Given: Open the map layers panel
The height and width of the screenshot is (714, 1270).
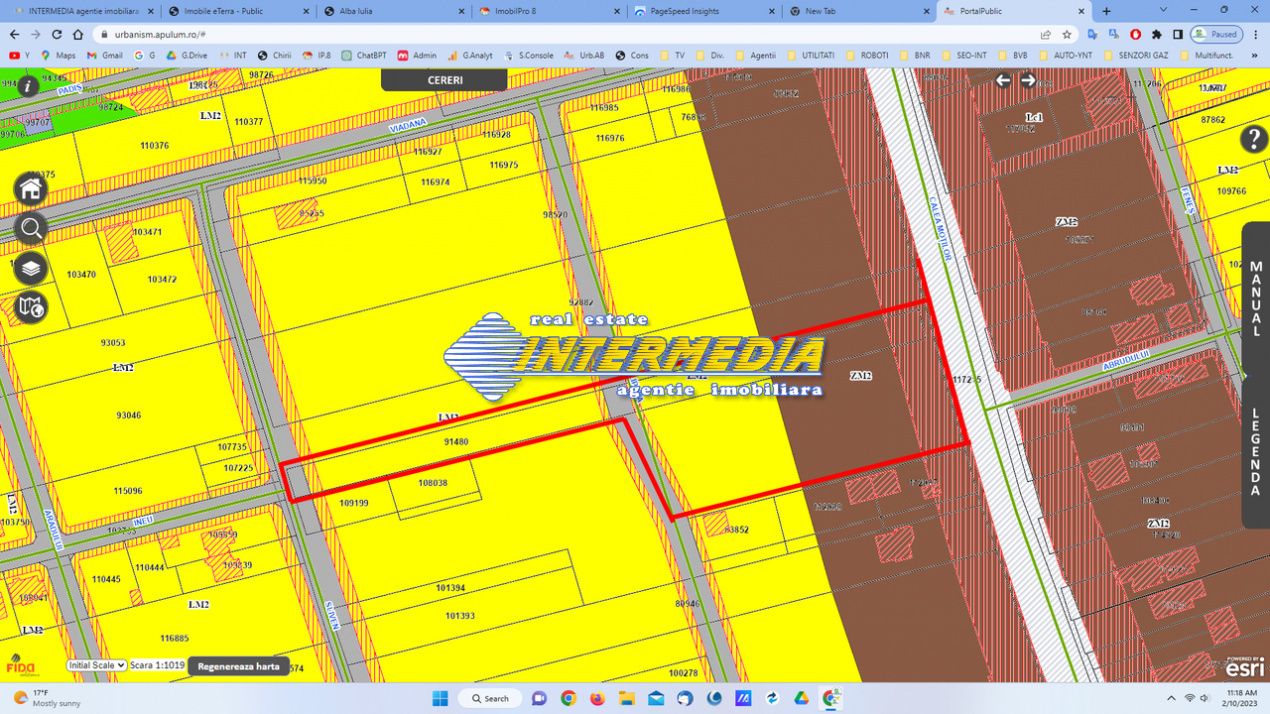Looking at the screenshot, I should tap(31, 268).
